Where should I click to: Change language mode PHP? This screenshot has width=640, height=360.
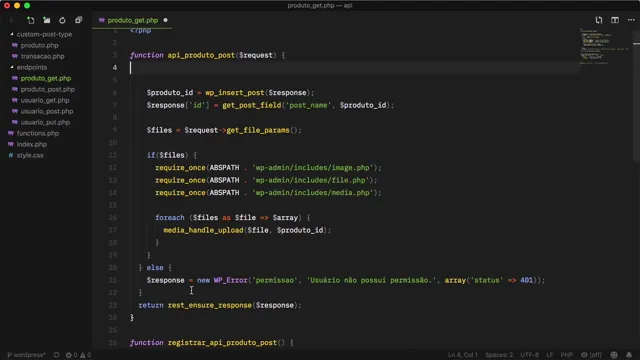[567, 355]
